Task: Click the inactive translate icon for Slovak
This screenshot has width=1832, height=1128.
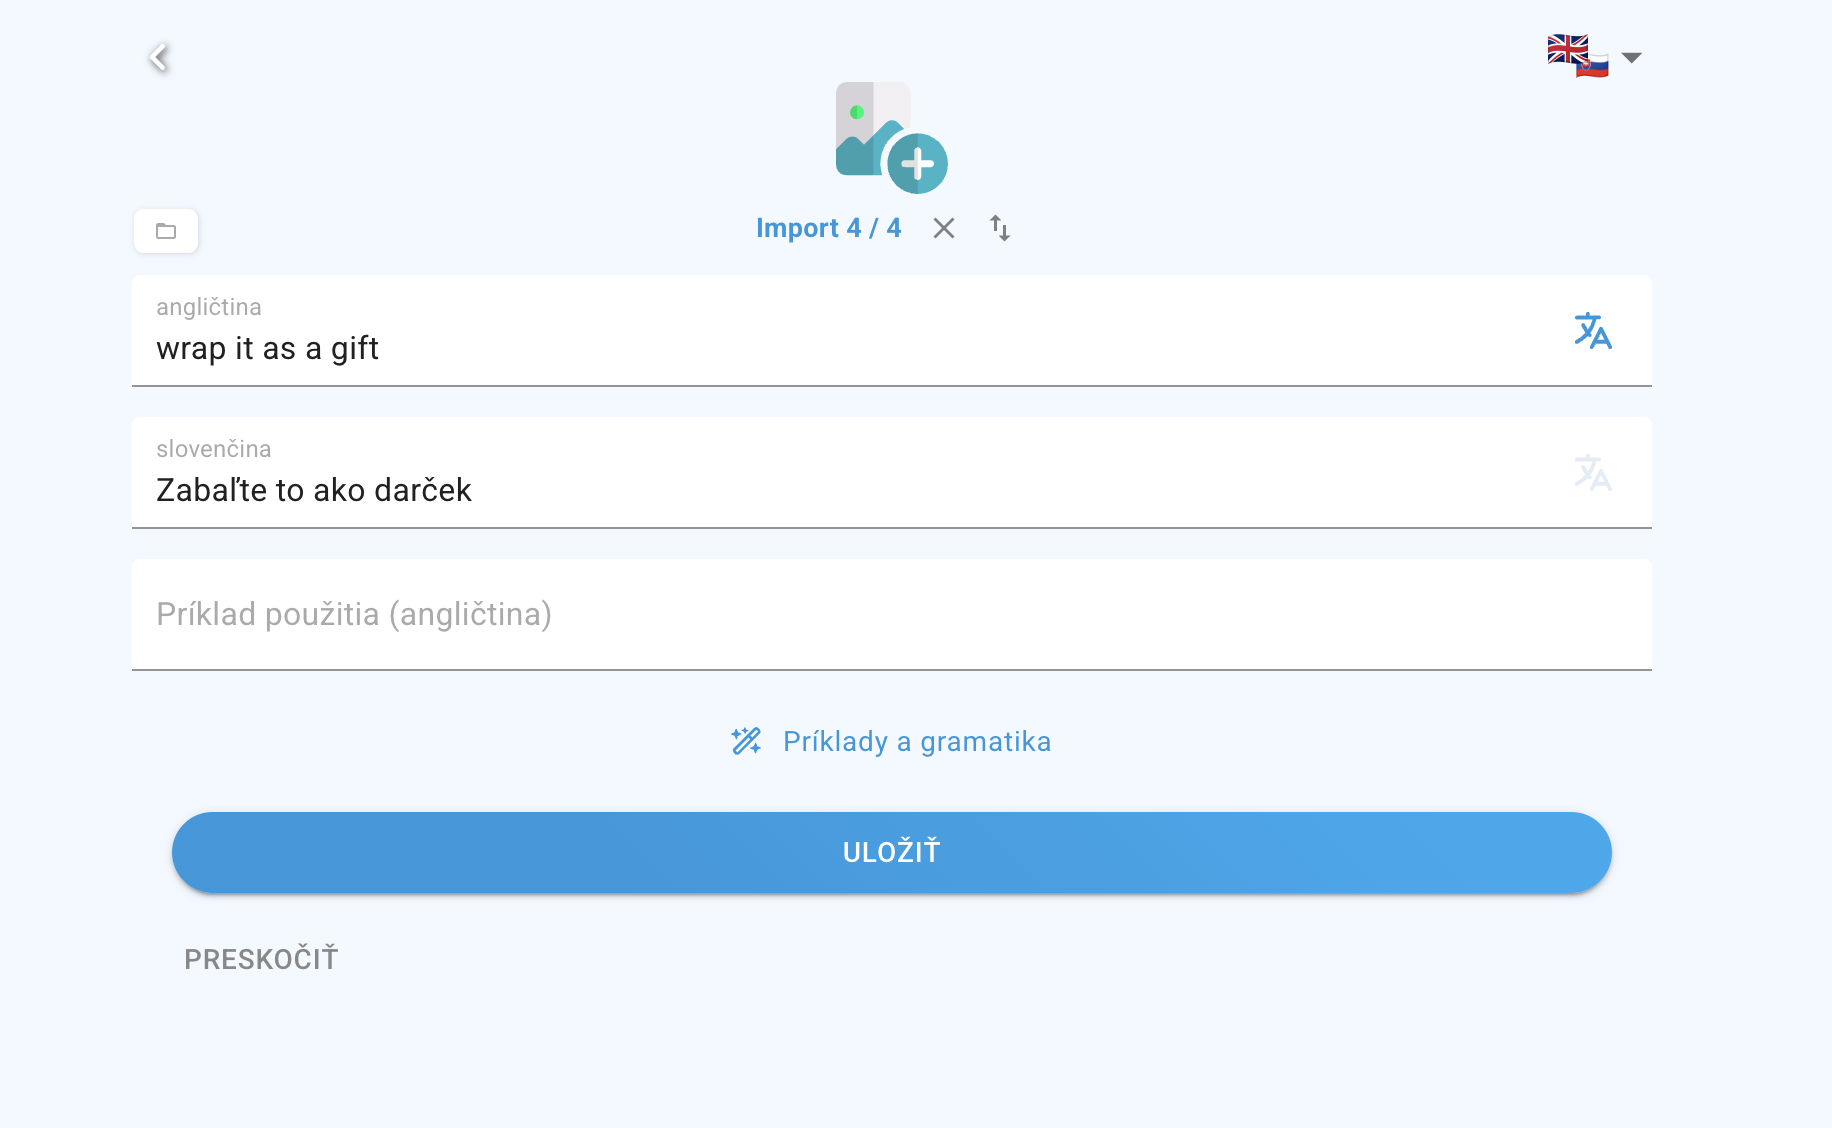Action: pyautogui.click(x=1593, y=474)
